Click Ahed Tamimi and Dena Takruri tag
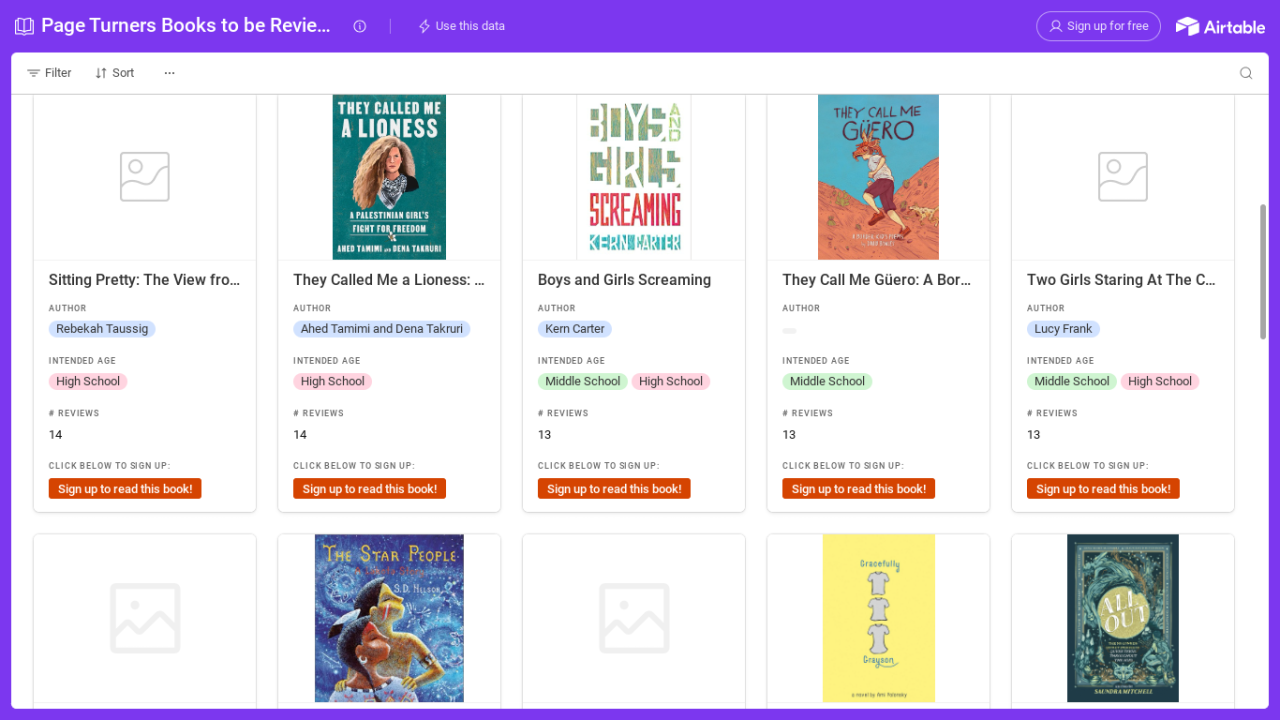The height and width of the screenshot is (720, 1280). [x=382, y=329]
